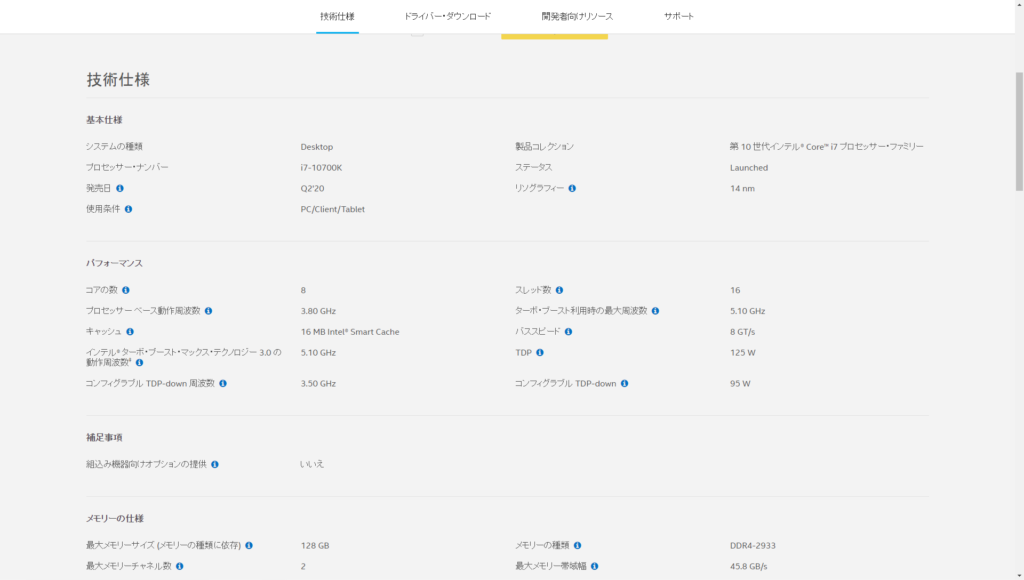Show info for プロセッサー ベース動作周波数
Viewport: 1024px width, 580px height.
tap(210, 310)
